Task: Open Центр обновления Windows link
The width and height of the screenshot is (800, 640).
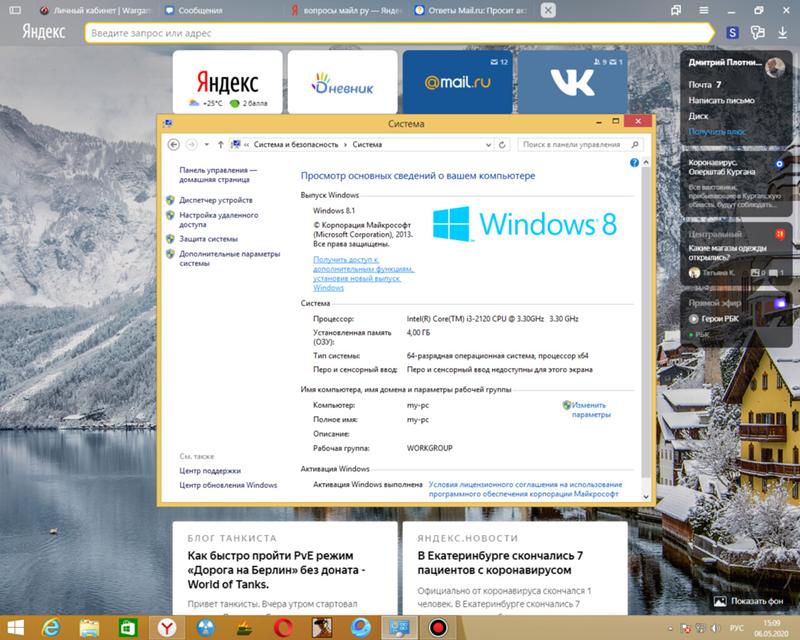Action: pos(228,485)
